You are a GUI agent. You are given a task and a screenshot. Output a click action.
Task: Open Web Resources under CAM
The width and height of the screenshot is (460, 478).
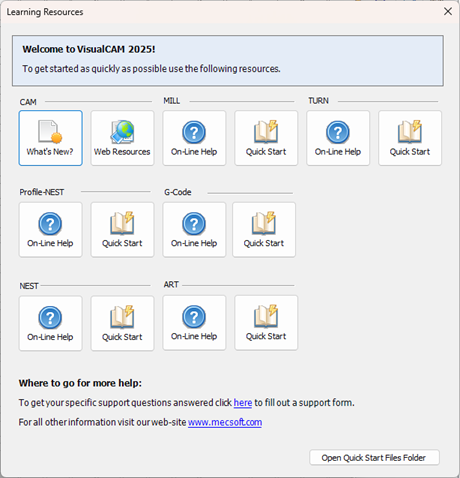(122, 138)
